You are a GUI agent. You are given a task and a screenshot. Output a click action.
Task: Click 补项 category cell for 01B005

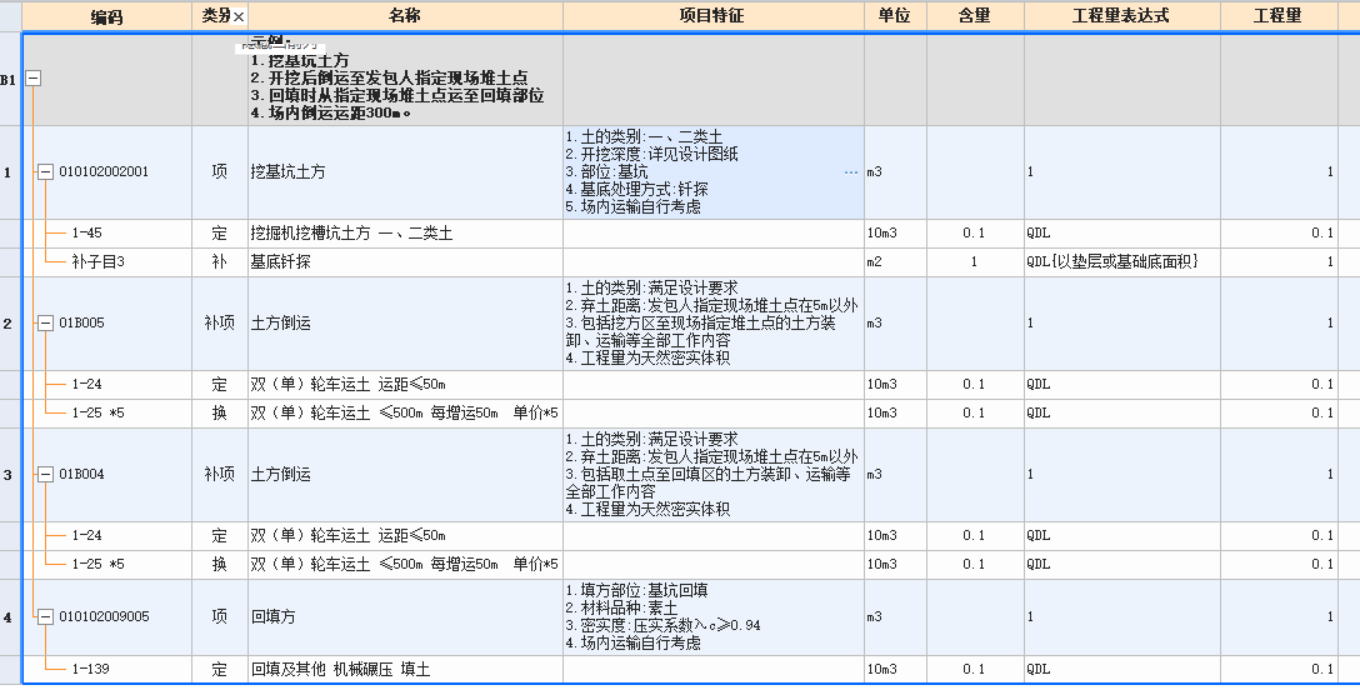point(219,323)
